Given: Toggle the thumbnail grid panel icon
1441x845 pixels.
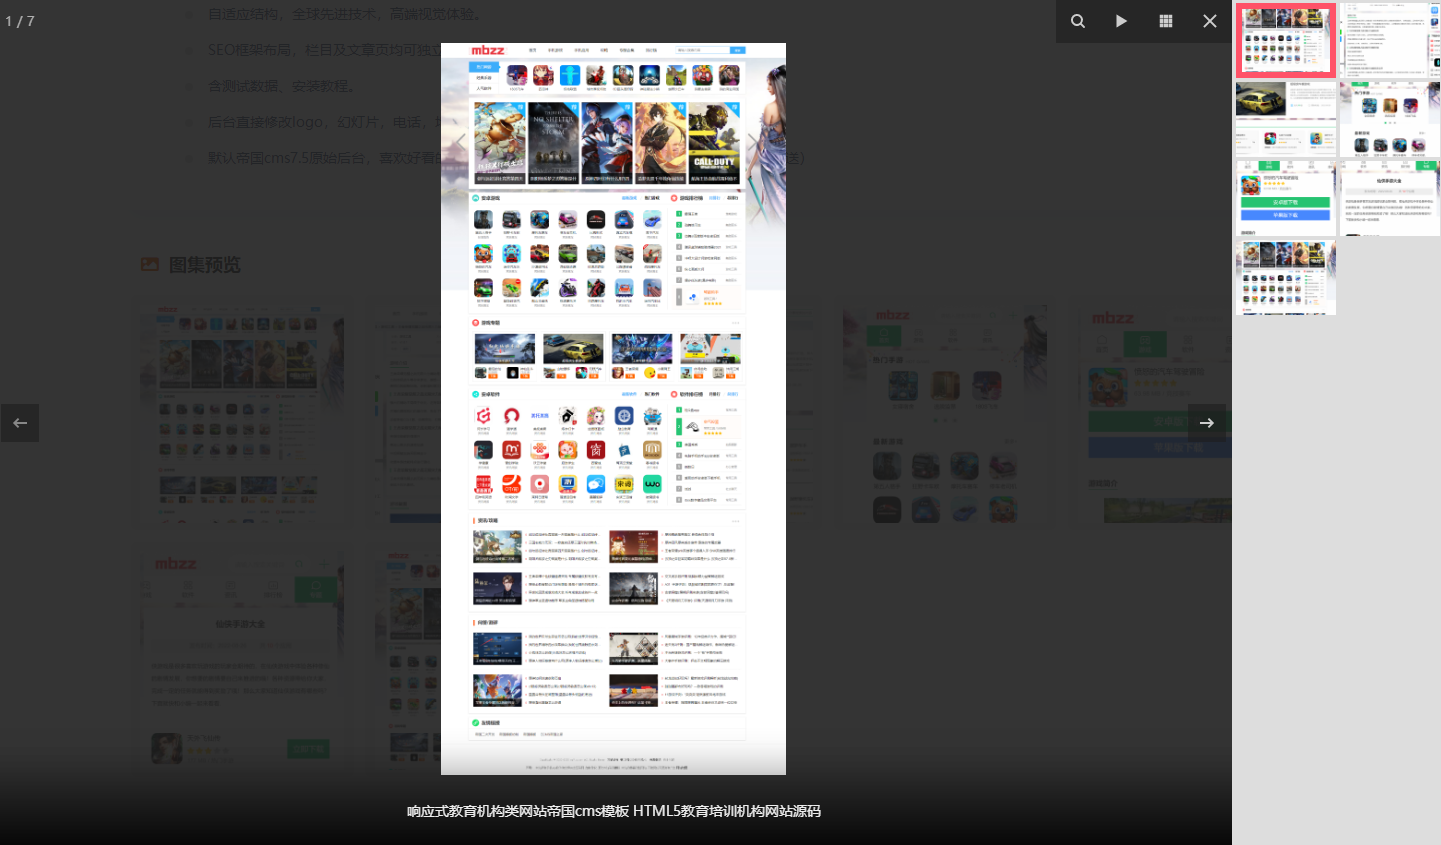Looking at the screenshot, I should click(x=1166, y=21).
